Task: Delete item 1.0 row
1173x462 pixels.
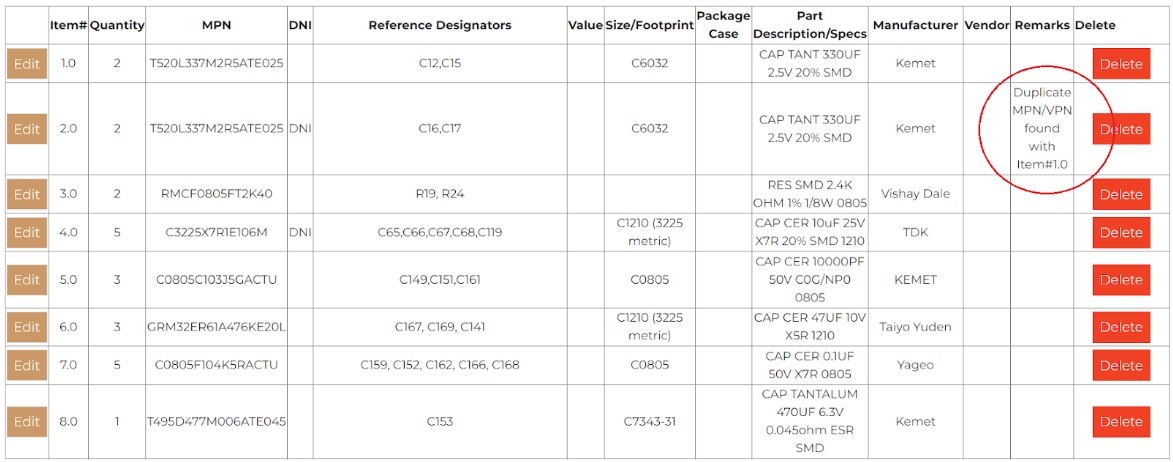Action: point(1121,64)
